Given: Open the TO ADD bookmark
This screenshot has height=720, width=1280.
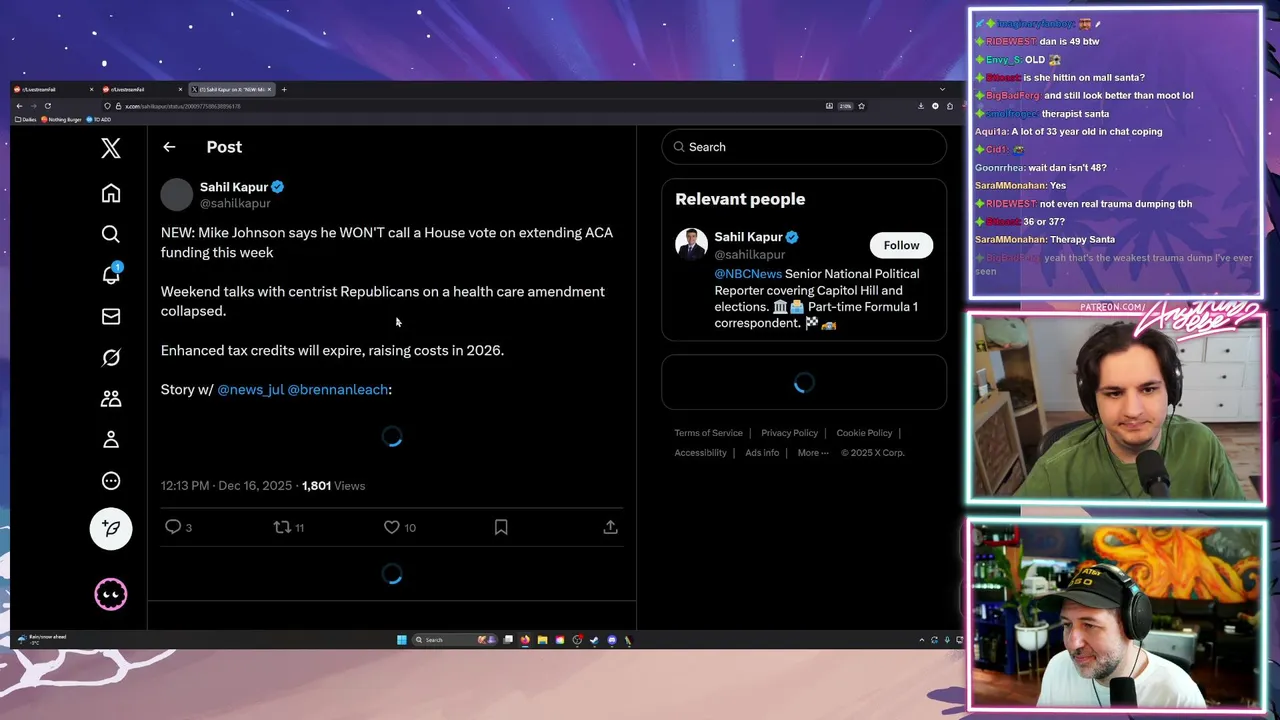Looking at the screenshot, I should [98, 119].
